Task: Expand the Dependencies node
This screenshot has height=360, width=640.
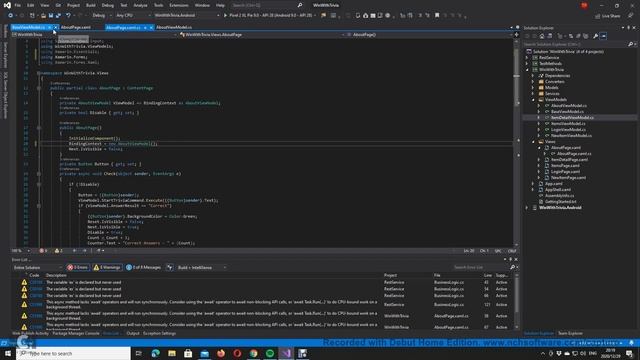Action: click(x=533, y=76)
